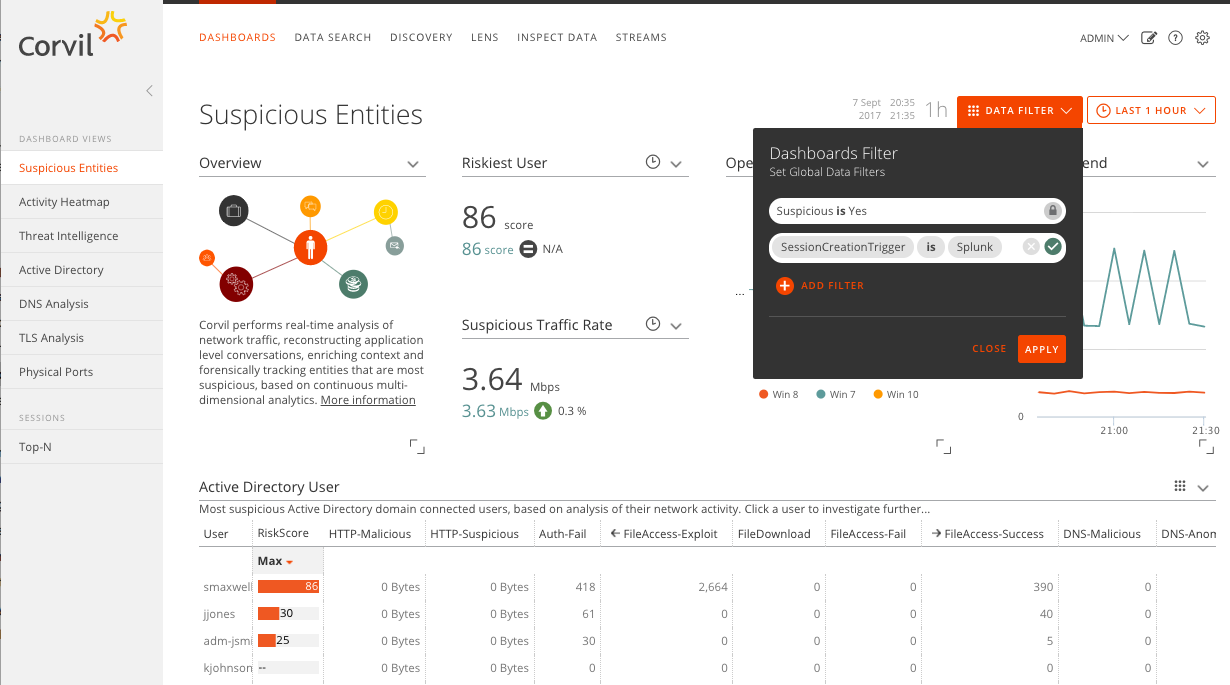Follow the More information link
The width and height of the screenshot is (1230, 685).
click(x=368, y=400)
